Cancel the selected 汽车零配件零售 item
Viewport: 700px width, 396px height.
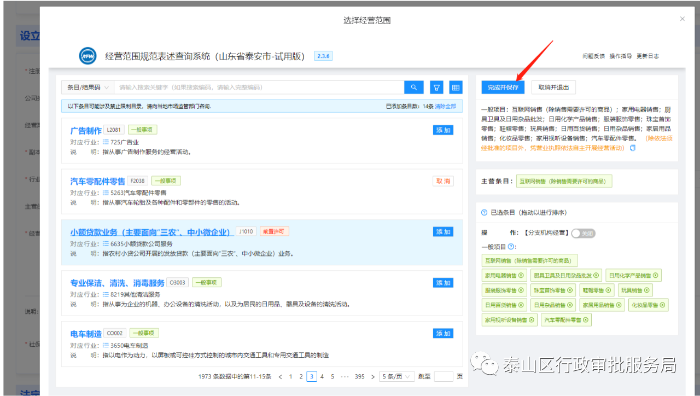[443, 181]
